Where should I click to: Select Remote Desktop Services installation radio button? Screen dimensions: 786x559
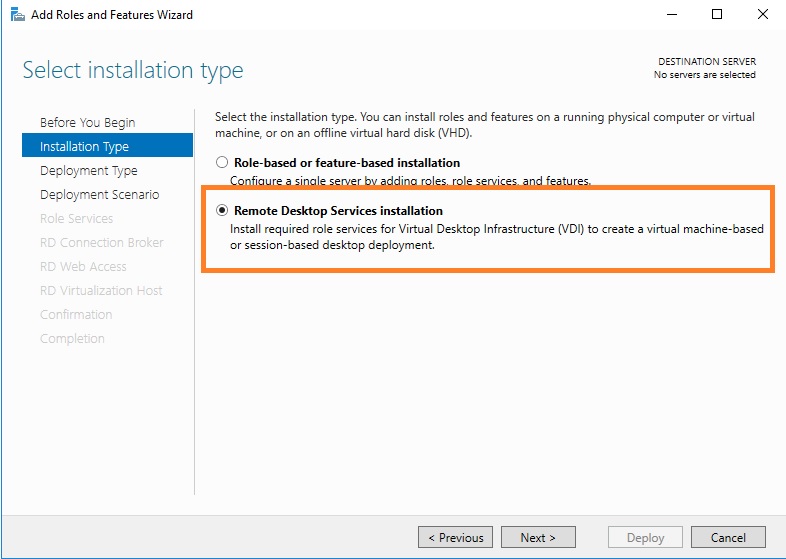pyautogui.click(x=222, y=211)
